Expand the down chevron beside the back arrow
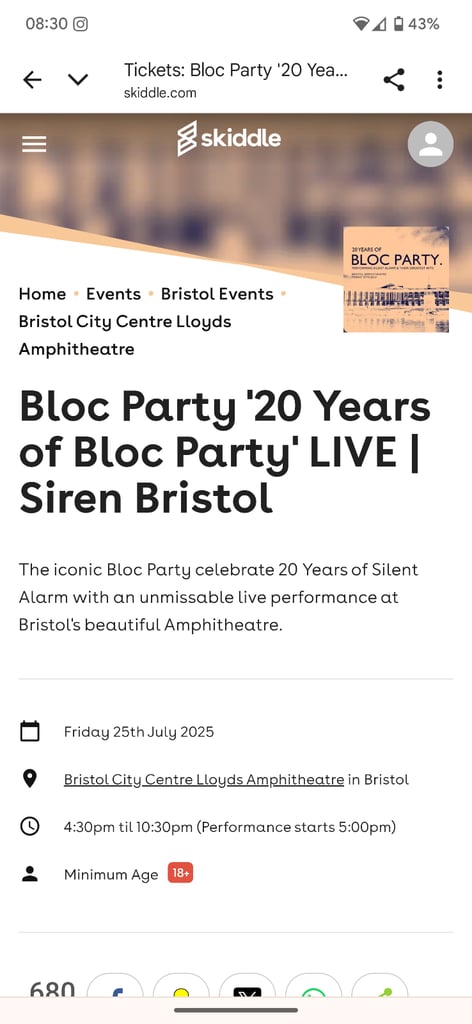472x1024 pixels. coord(78,80)
